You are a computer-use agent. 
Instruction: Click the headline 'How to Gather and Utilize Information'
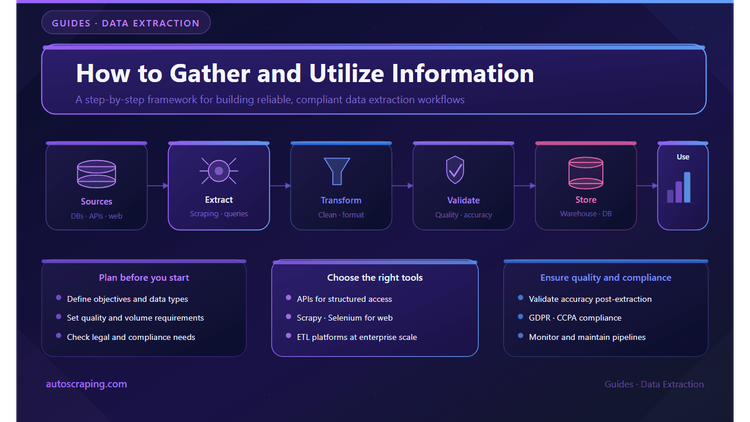305,73
